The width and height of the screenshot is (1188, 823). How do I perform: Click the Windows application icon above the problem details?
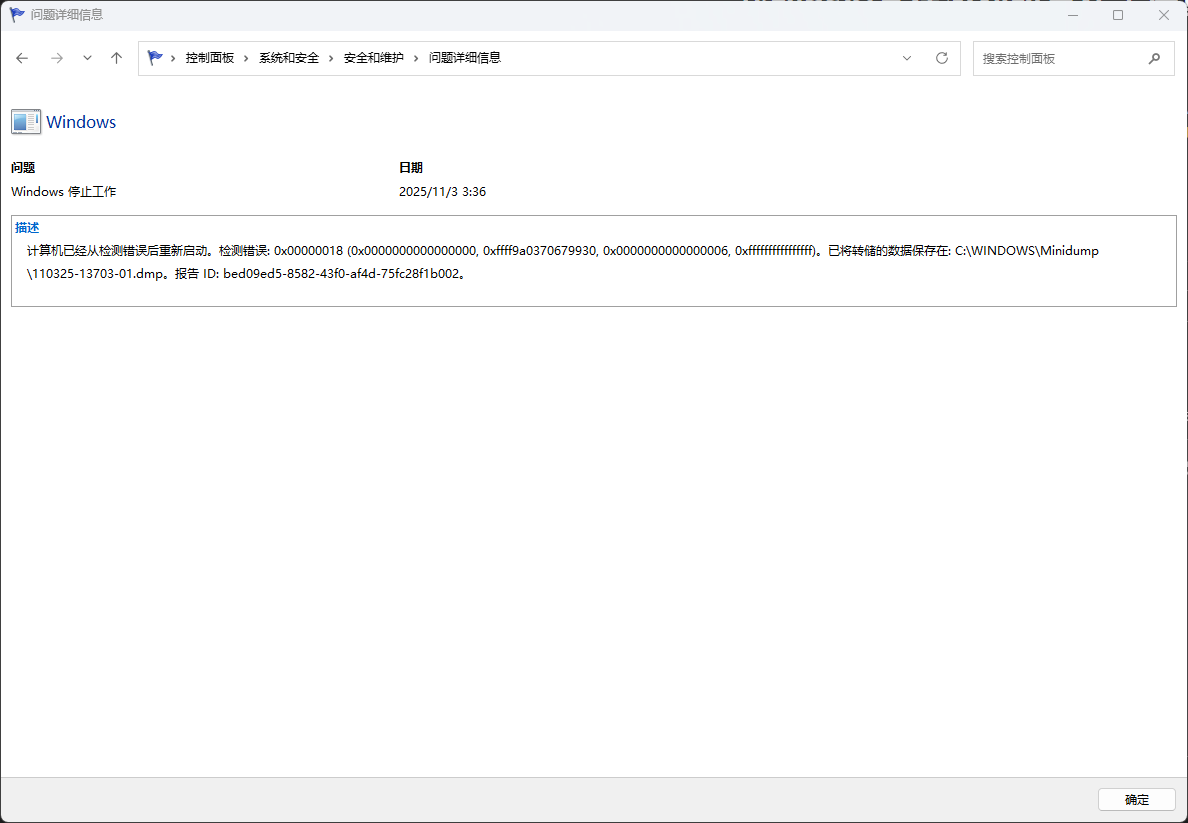pos(25,121)
